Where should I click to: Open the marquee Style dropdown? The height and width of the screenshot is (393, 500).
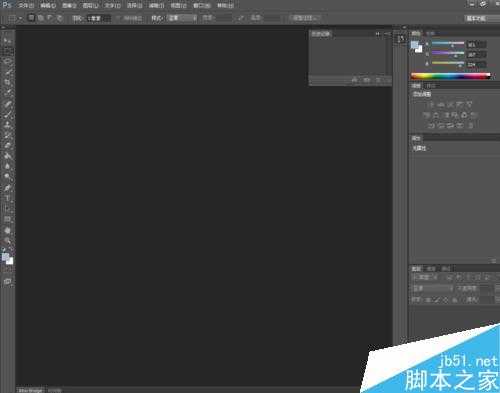[x=182, y=18]
